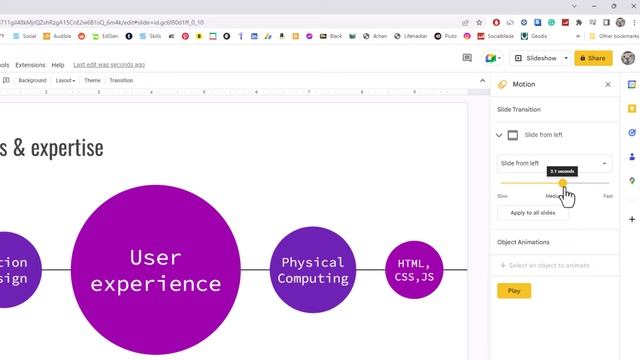Open 4chan bookmark
This screenshot has width=640, height=360.
click(375, 36)
